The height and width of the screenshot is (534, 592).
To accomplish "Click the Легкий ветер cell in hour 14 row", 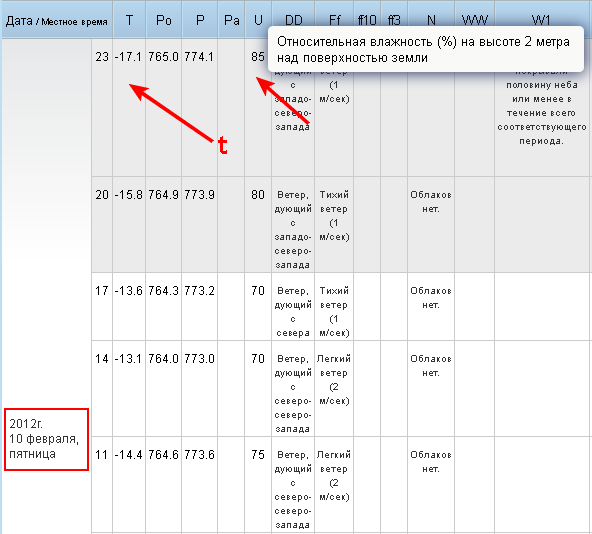I will point(334,380).
